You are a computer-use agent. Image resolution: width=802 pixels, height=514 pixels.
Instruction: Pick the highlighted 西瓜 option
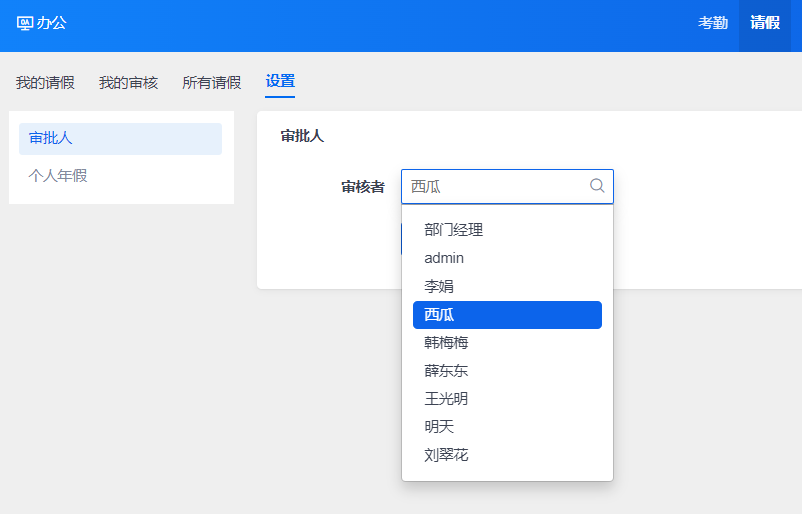(507, 315)
